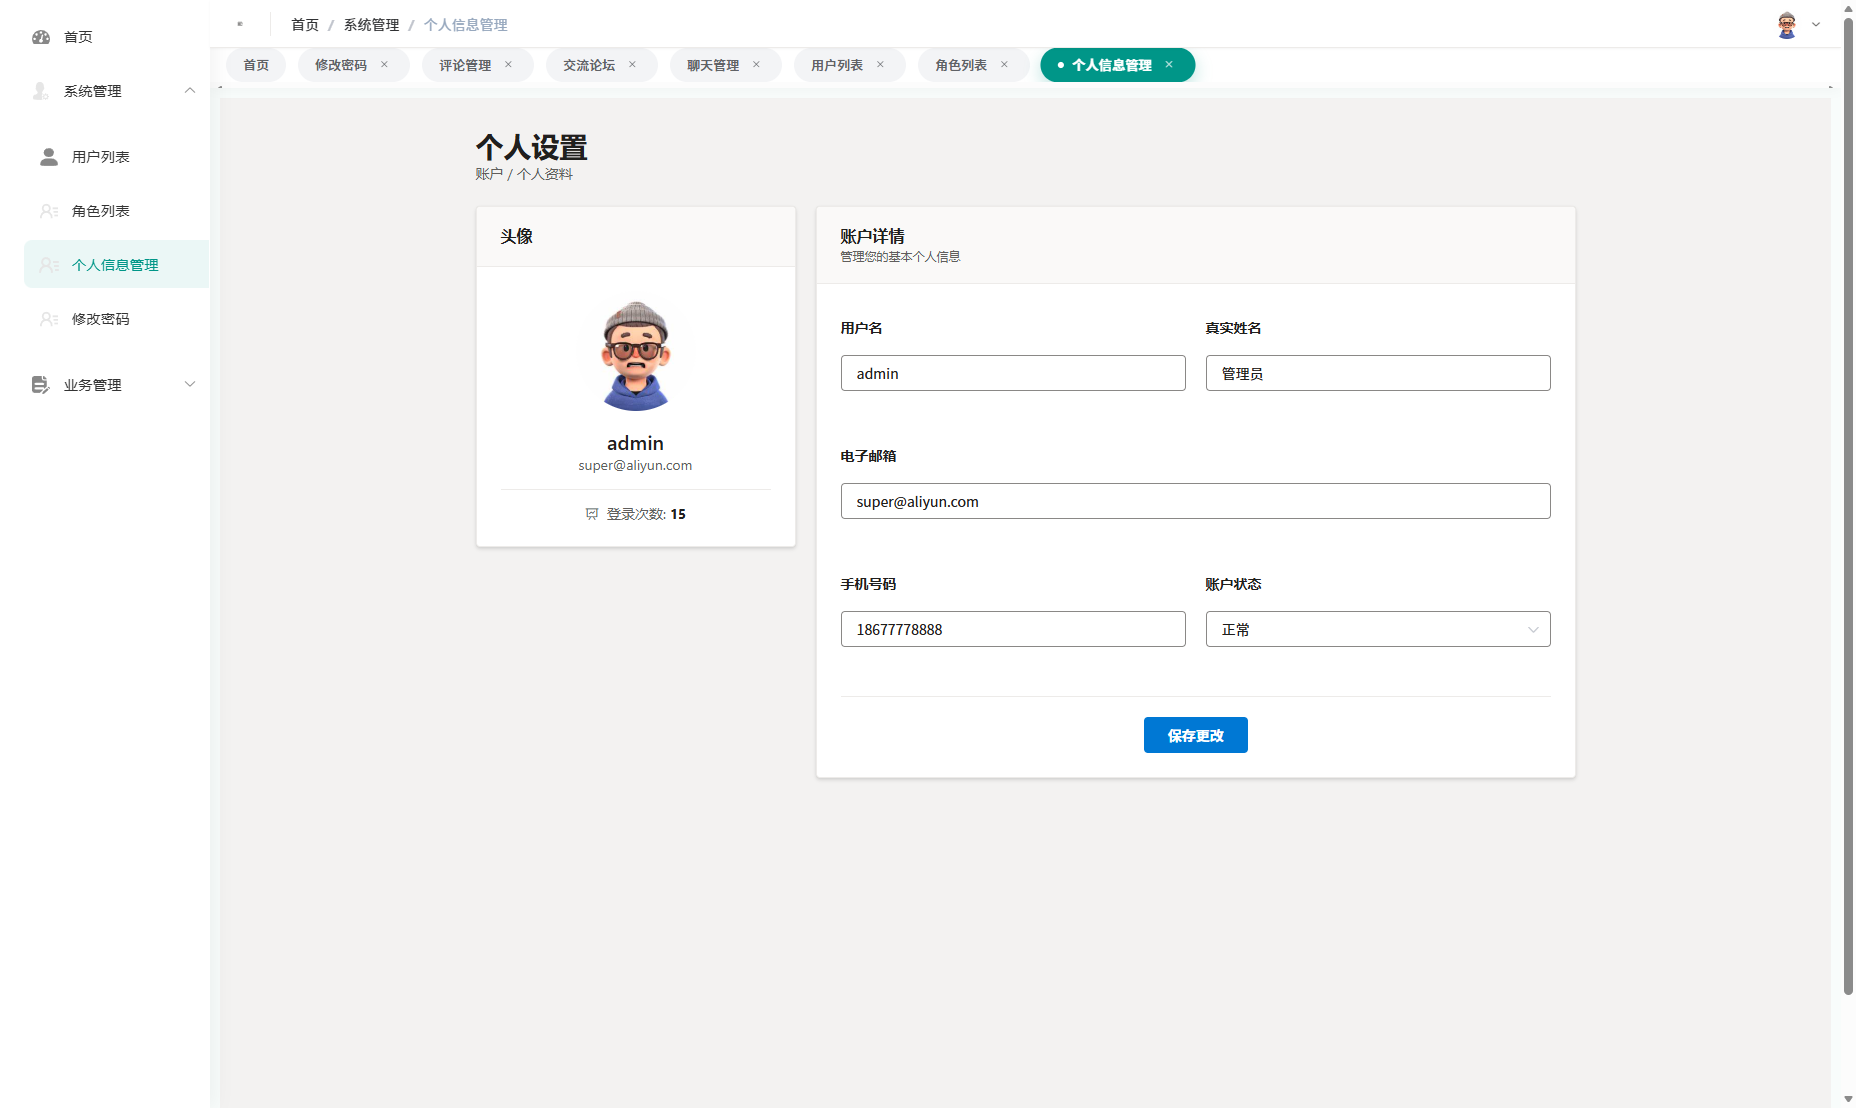Click the 保存更改 save button
The image size is (1856, 1108).
[1195, 735]
